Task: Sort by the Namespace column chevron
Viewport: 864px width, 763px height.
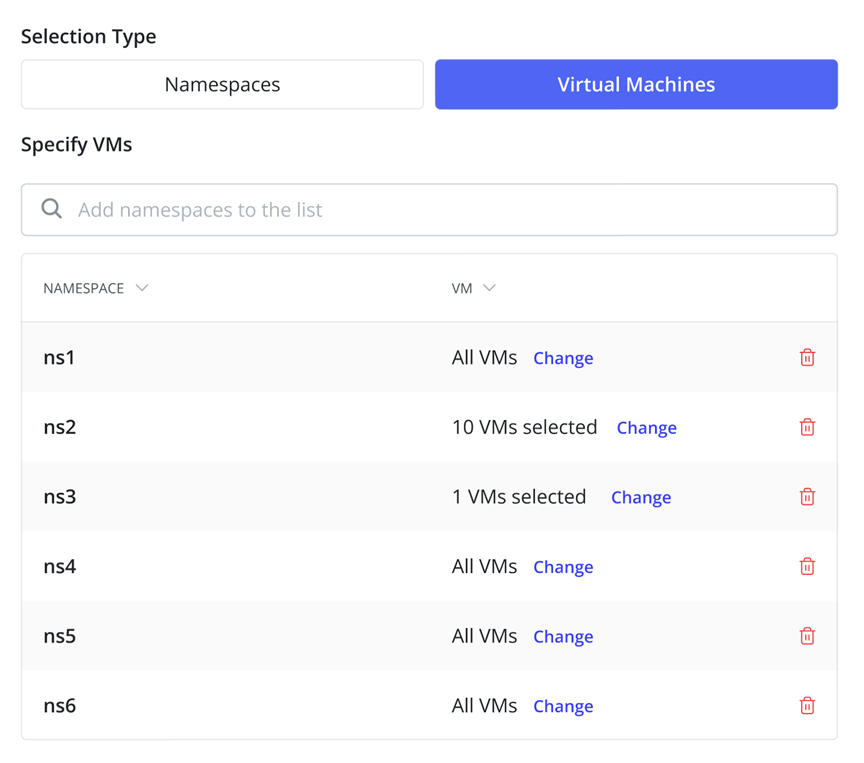Action: pos(142,288)
